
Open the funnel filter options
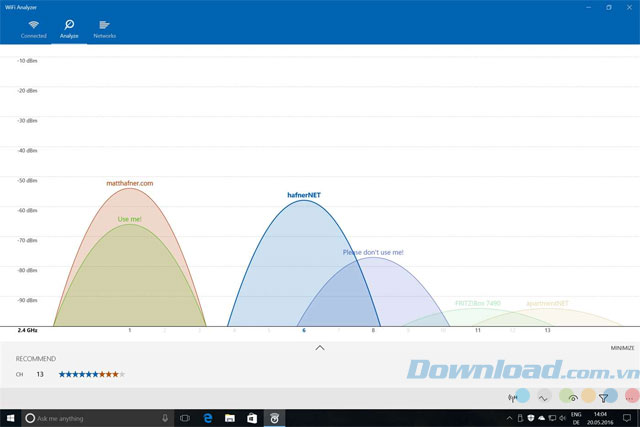[x=603, y=398]
